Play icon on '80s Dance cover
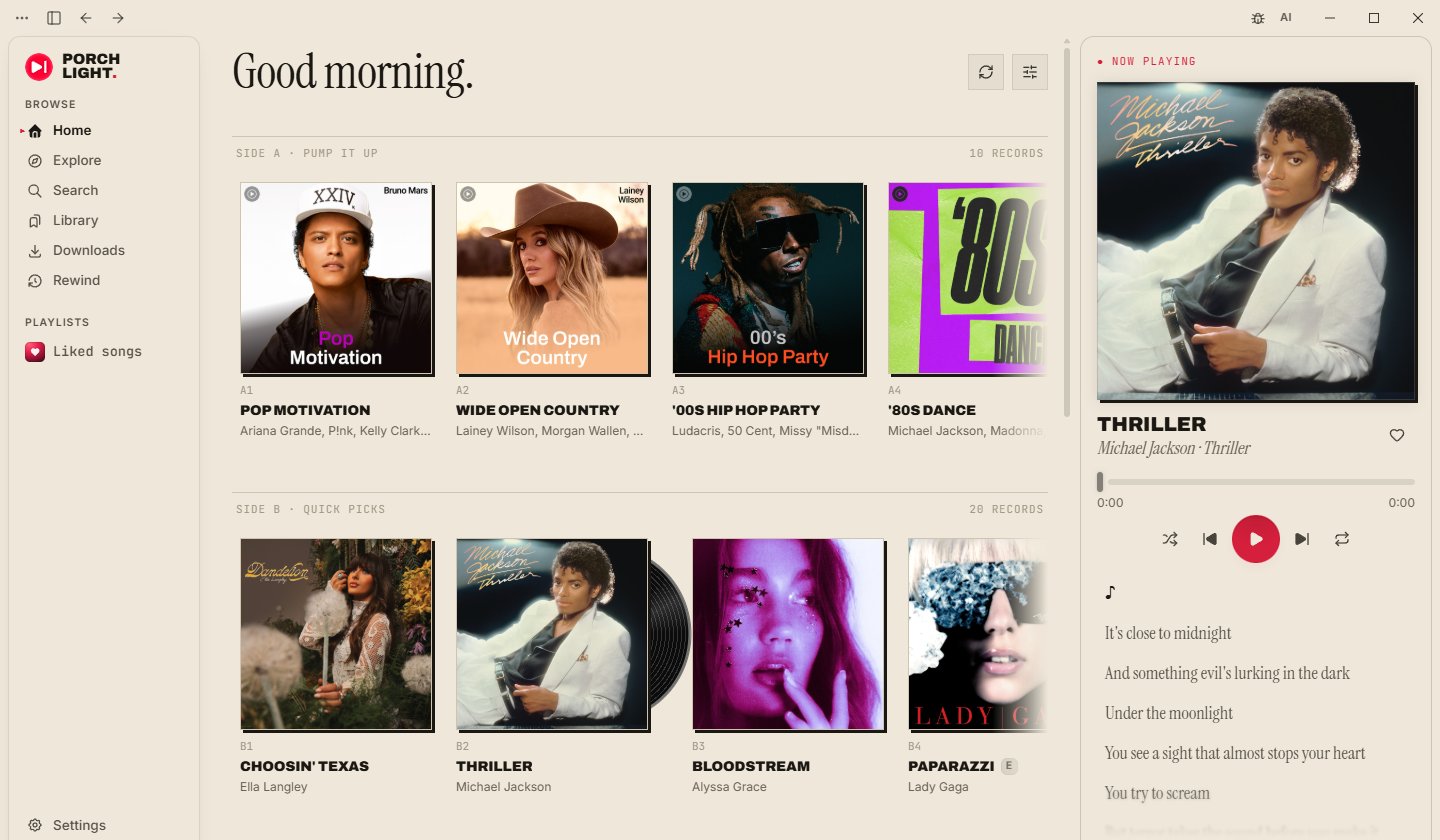 pyautogui.click(x=900, y=194)
